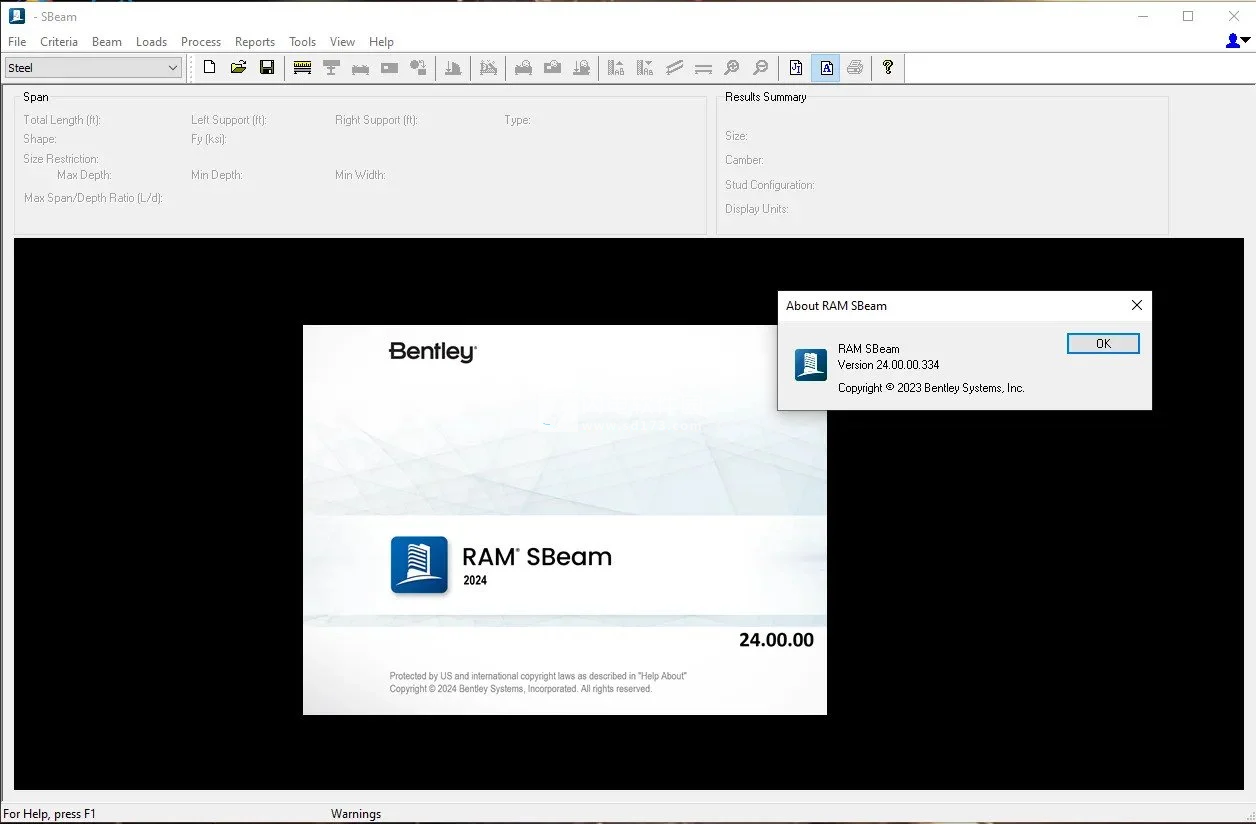Image resolution: width=1256 pixels, height=824 pixels.
Task: Click the slanted beam perspective toolbar icon
Action: 674,67
